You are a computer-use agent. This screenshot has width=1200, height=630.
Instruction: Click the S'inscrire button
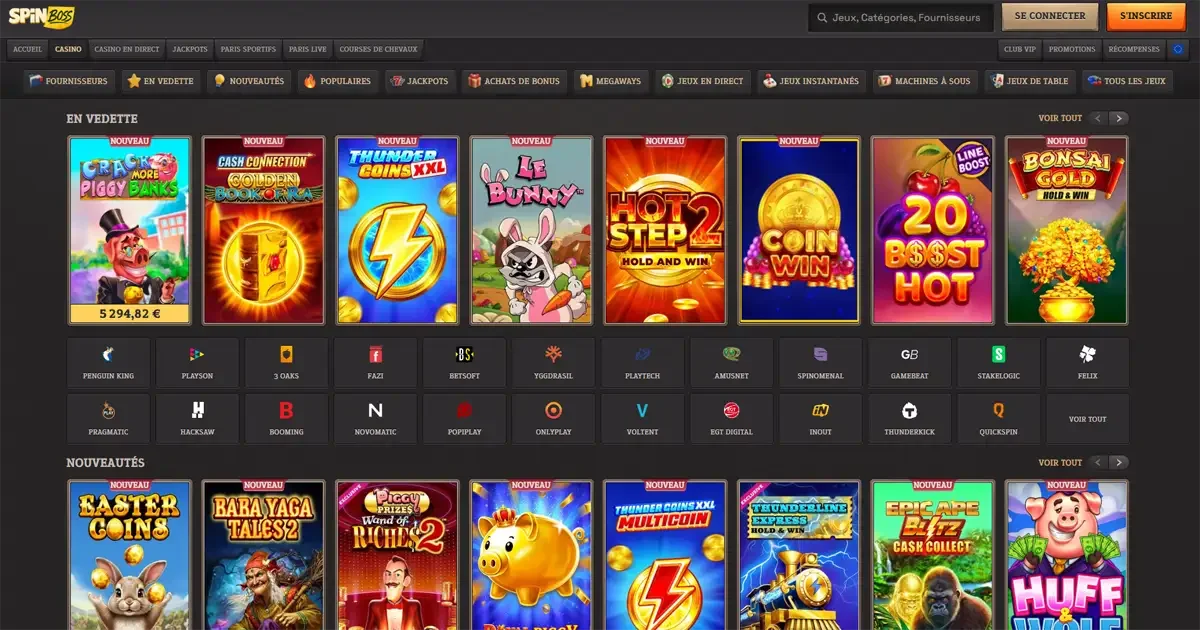pyautogui.click(x=1146, y=17)
